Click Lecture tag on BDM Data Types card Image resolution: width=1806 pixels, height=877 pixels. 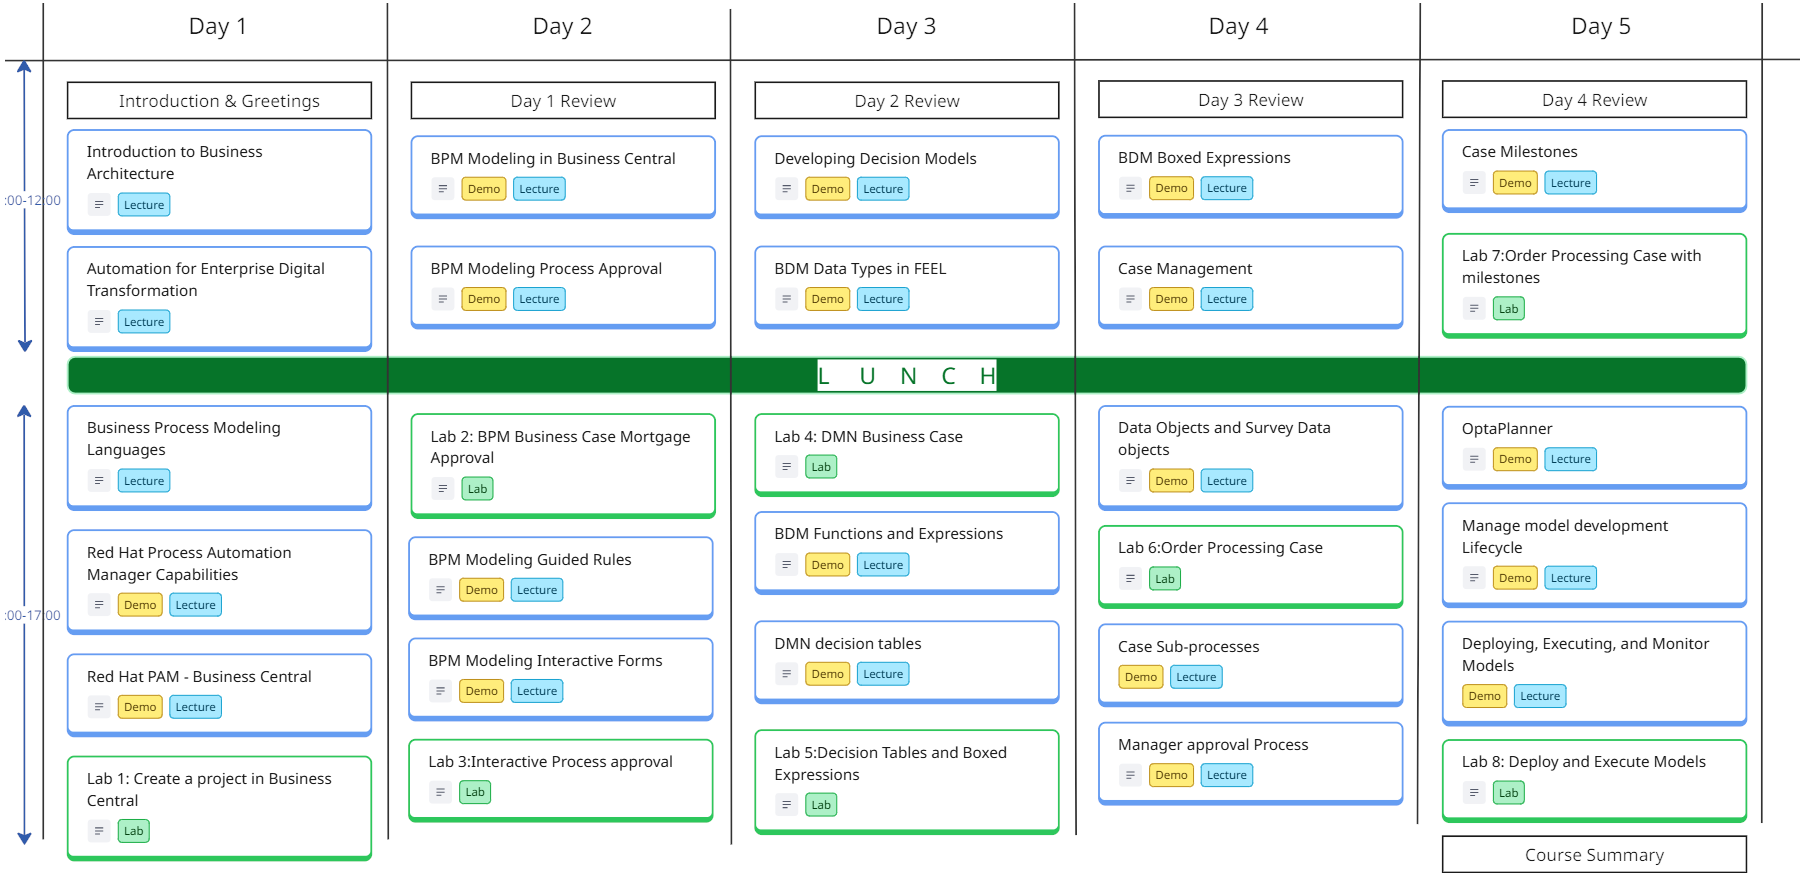[882, 299]
